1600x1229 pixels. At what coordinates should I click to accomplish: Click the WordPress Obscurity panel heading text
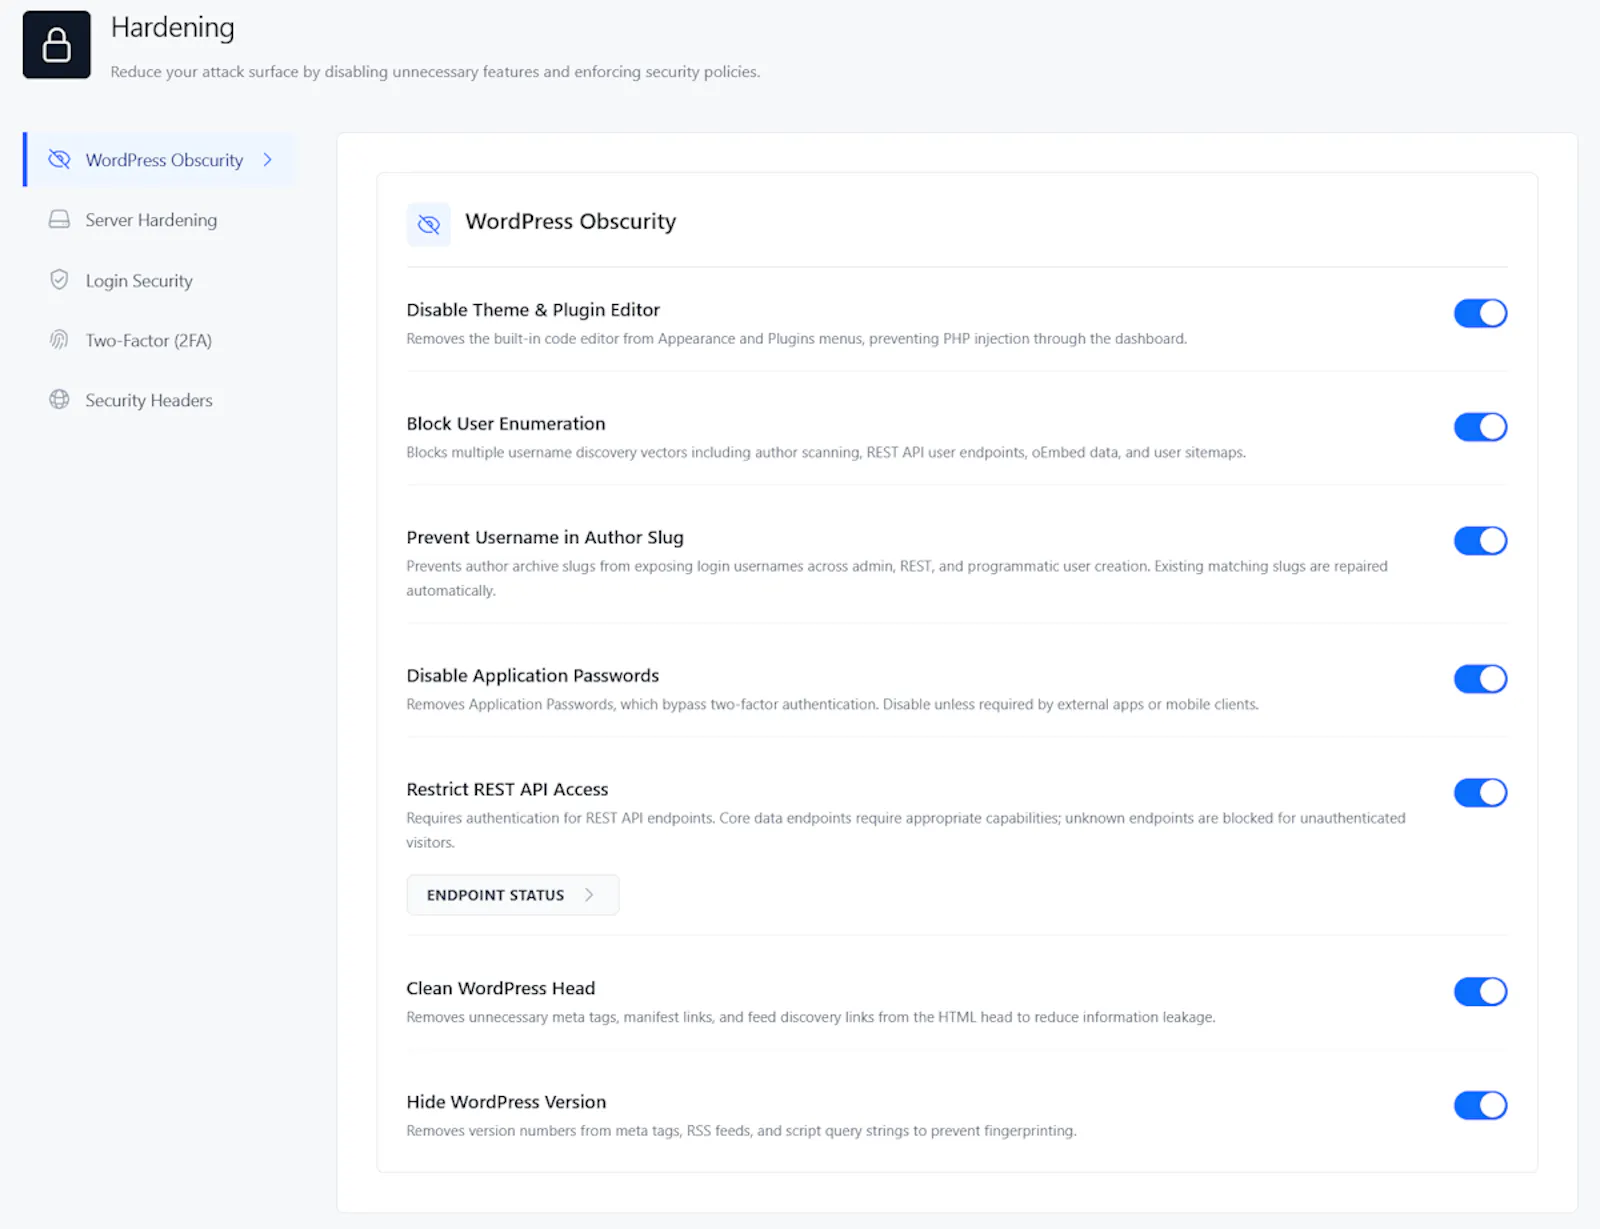(x=570, y=222)
